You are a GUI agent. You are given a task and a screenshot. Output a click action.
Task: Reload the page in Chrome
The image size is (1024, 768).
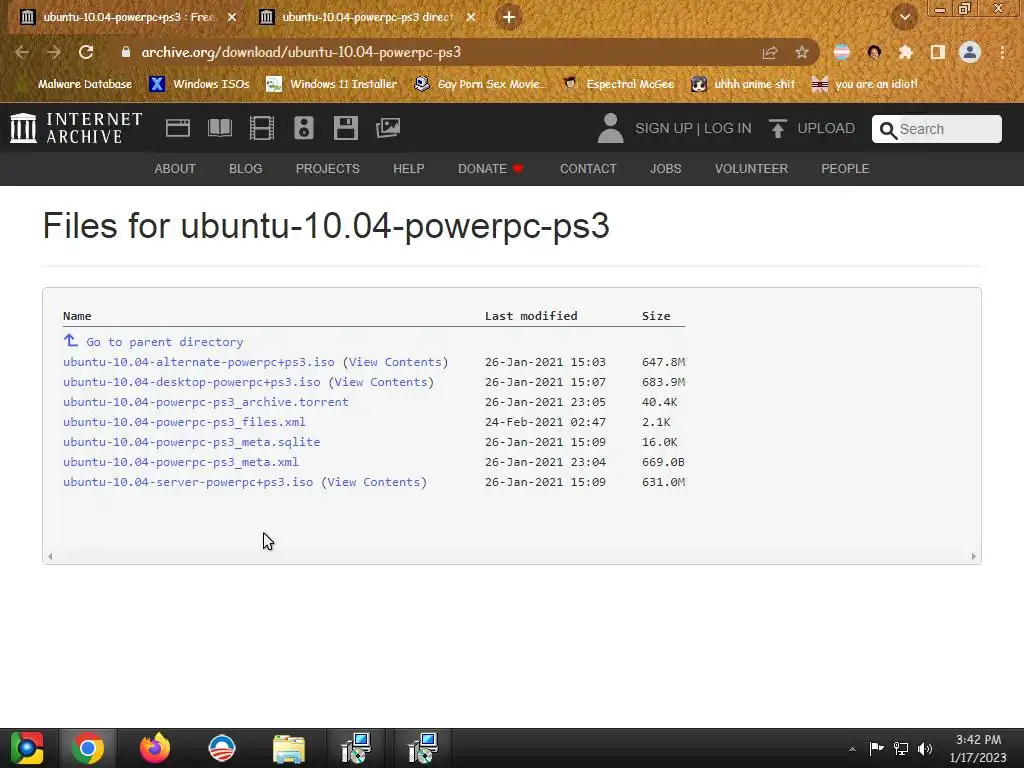[86, 52]
